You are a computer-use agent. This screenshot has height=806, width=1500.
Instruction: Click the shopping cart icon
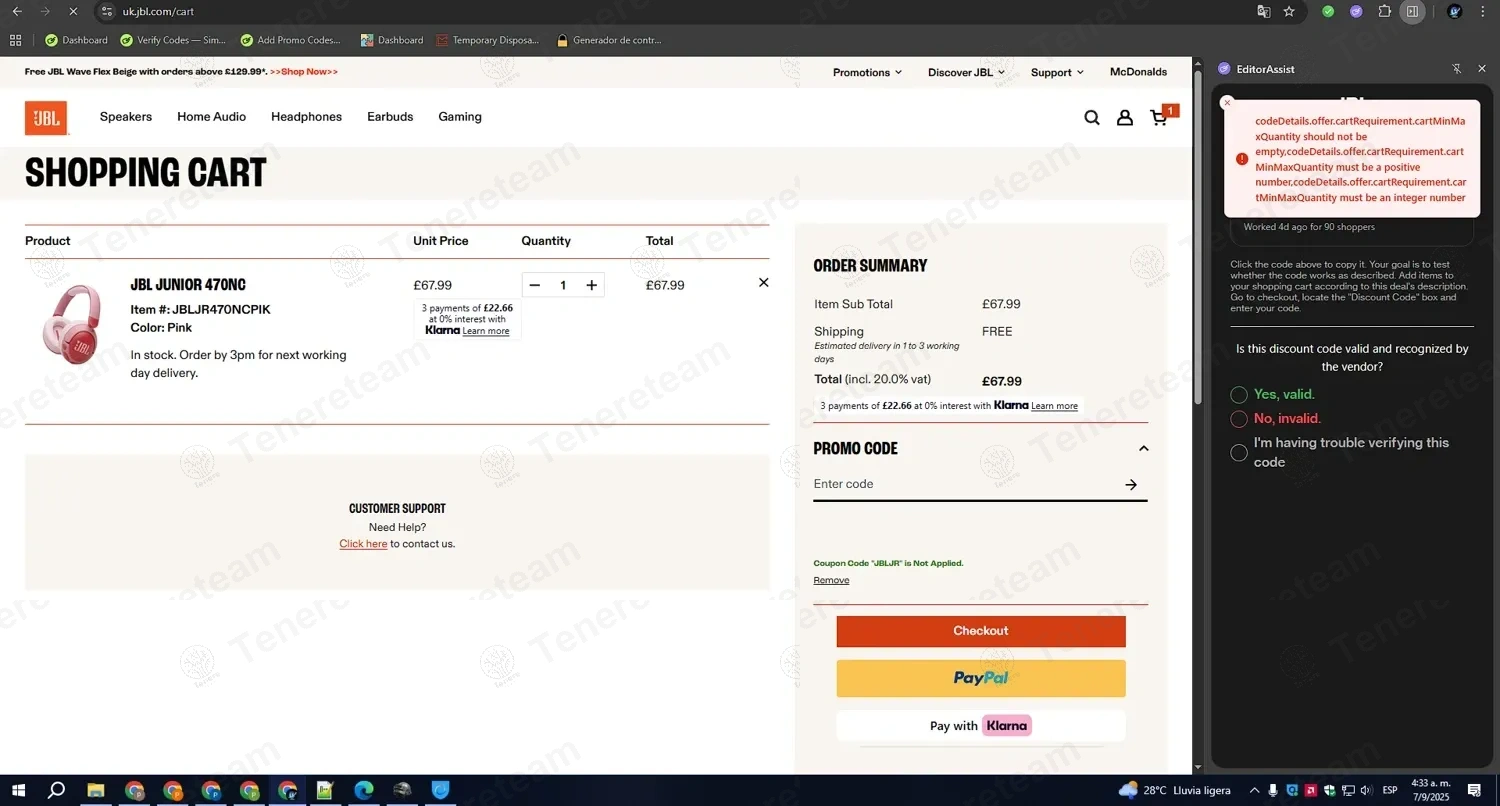click(1159, 118)
